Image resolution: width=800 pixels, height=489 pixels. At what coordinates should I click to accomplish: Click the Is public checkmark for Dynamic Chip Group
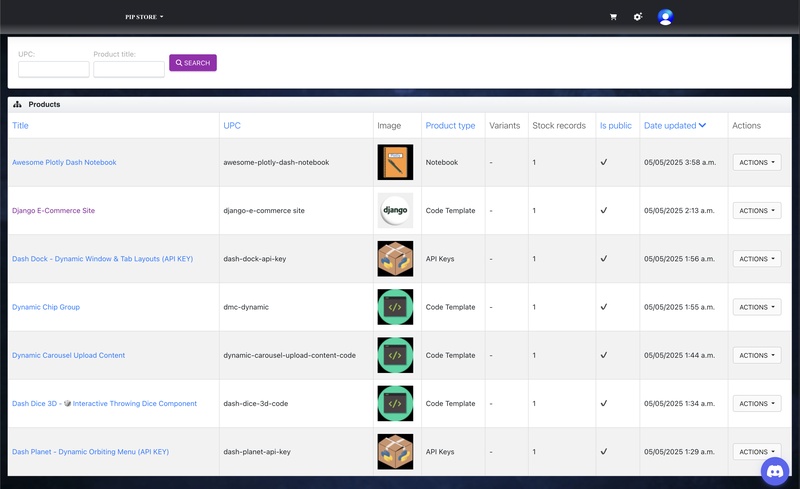click(x=604, y=306)
